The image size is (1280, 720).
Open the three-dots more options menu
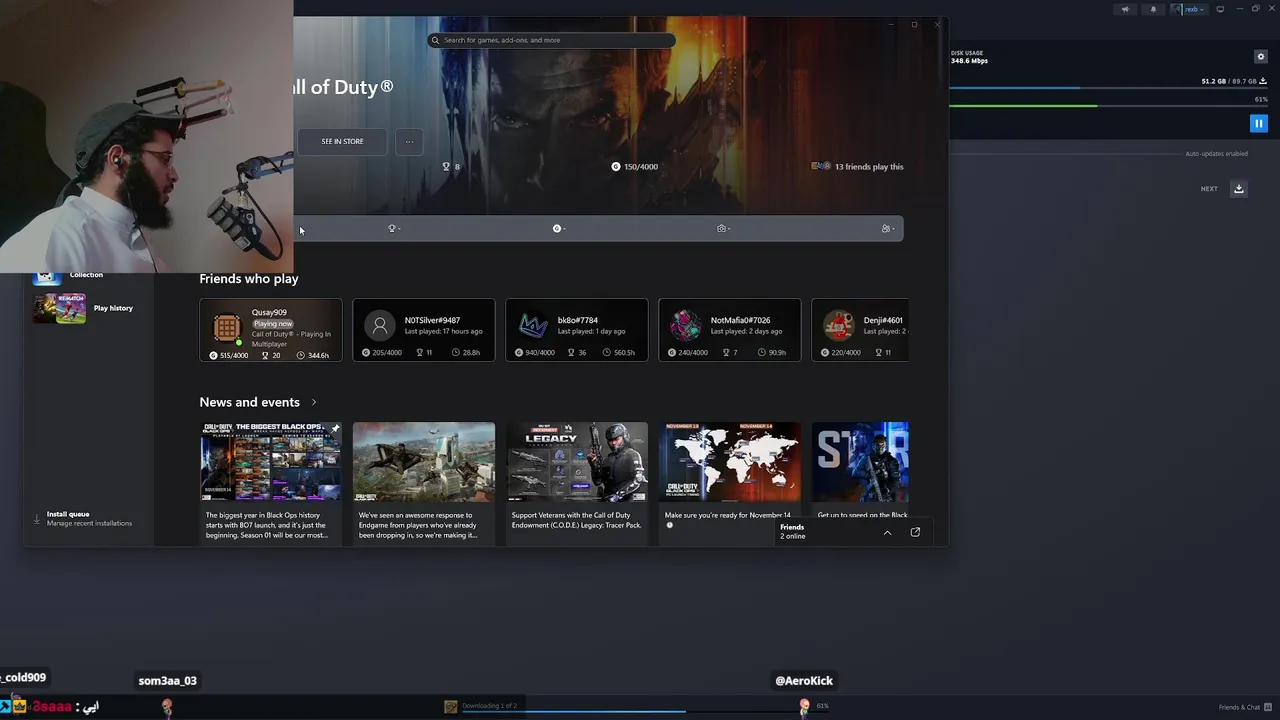[x=409, y=141]
